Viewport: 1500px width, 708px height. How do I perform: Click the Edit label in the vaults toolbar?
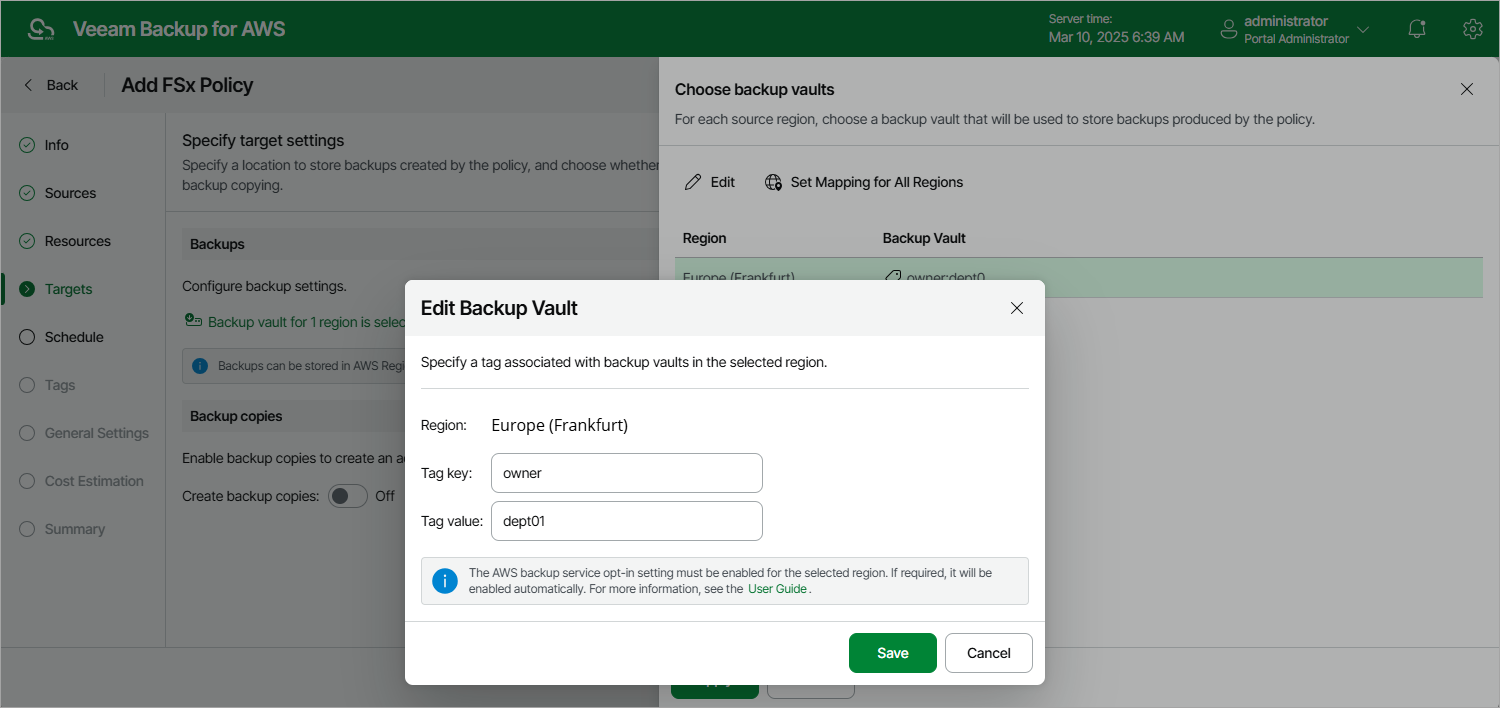coord(723,182)
